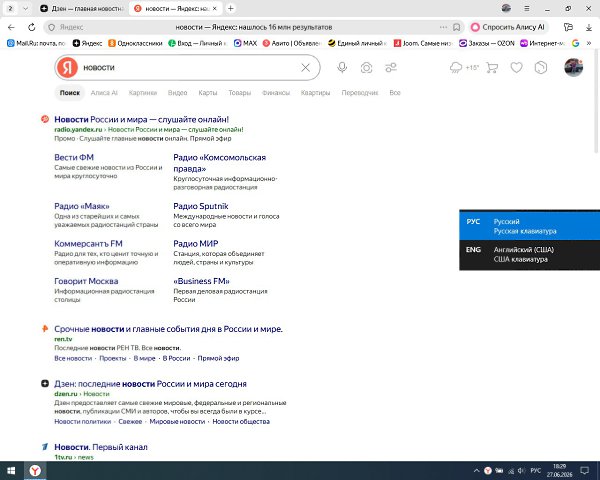Switch to Алиса AI tab

pyautogui.click(x=104, y=93)
